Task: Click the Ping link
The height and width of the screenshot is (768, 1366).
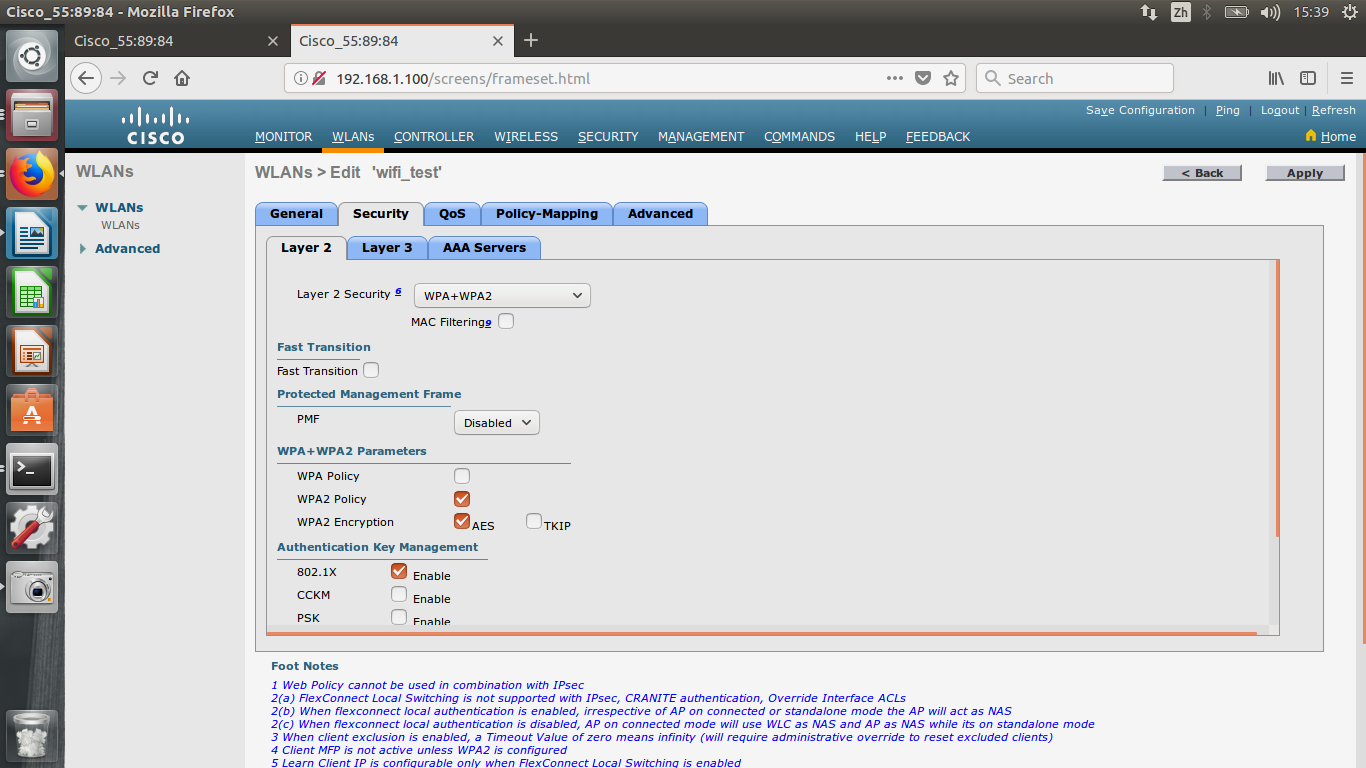Action: click(1228, 110)
